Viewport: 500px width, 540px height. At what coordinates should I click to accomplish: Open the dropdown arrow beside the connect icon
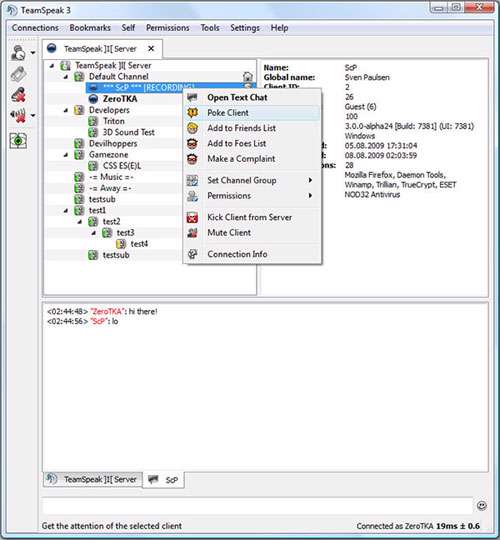tap(33, 53)
